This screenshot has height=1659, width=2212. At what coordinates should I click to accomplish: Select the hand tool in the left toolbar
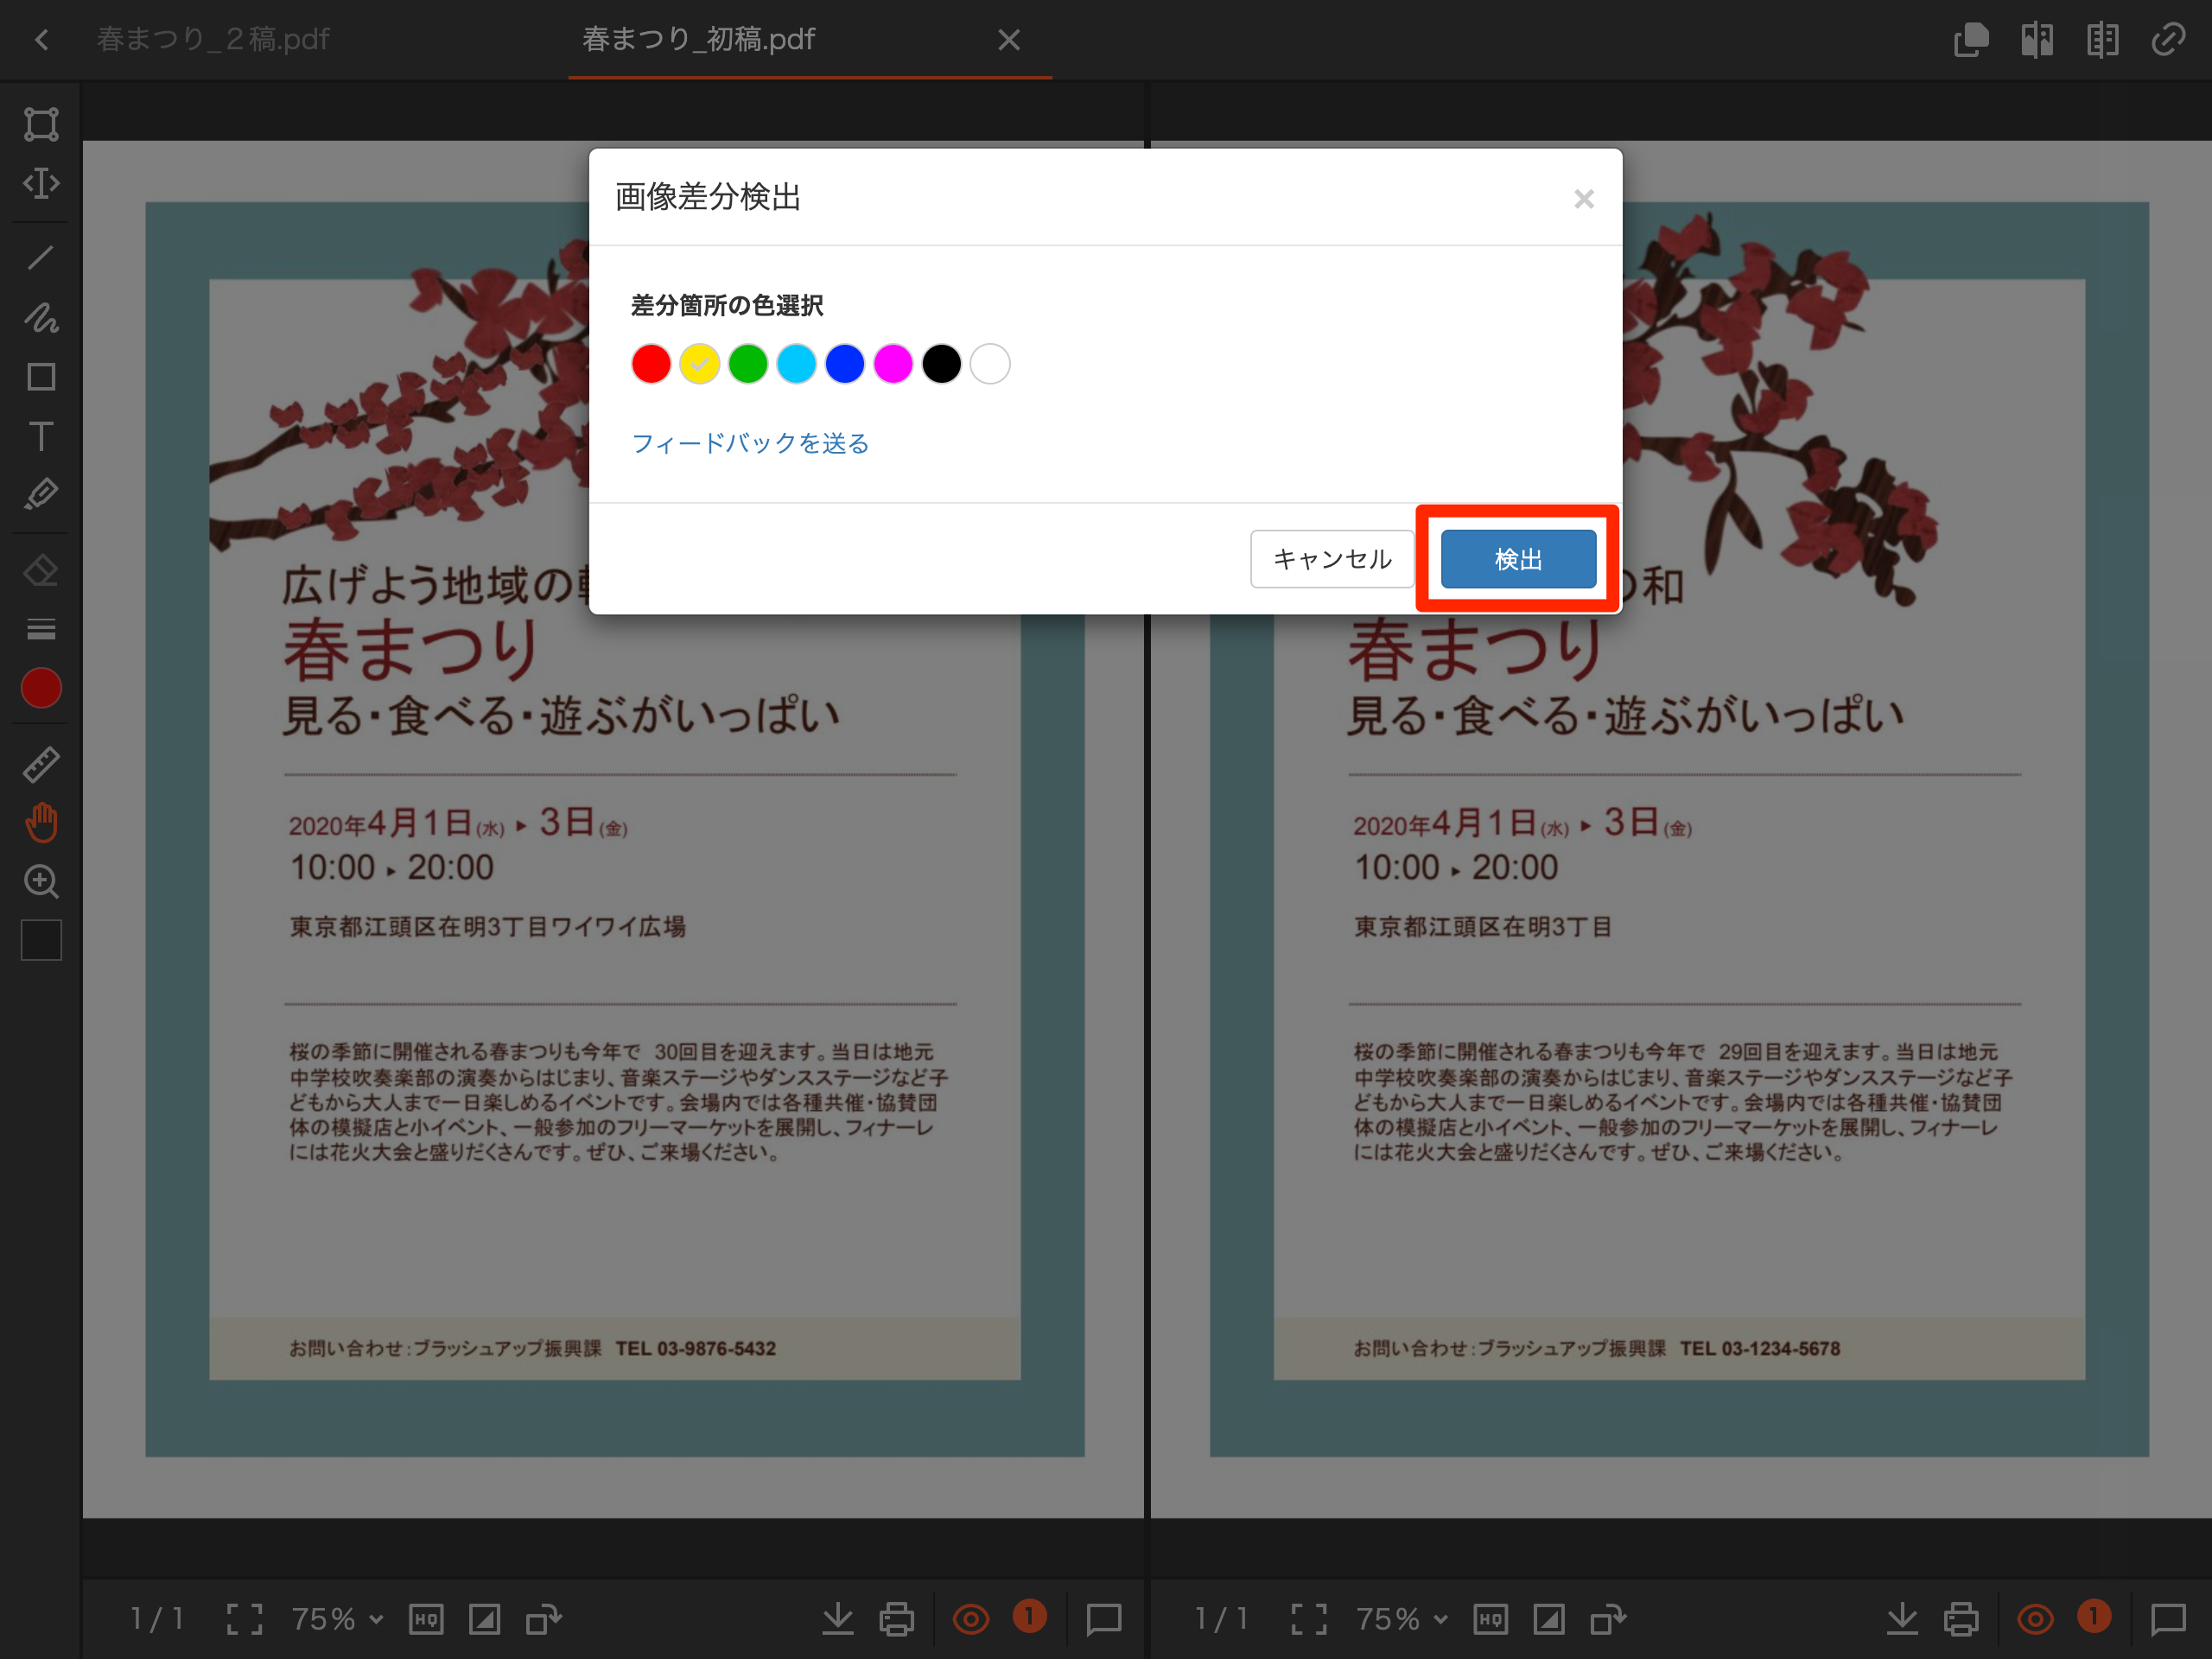click(40, 822)
